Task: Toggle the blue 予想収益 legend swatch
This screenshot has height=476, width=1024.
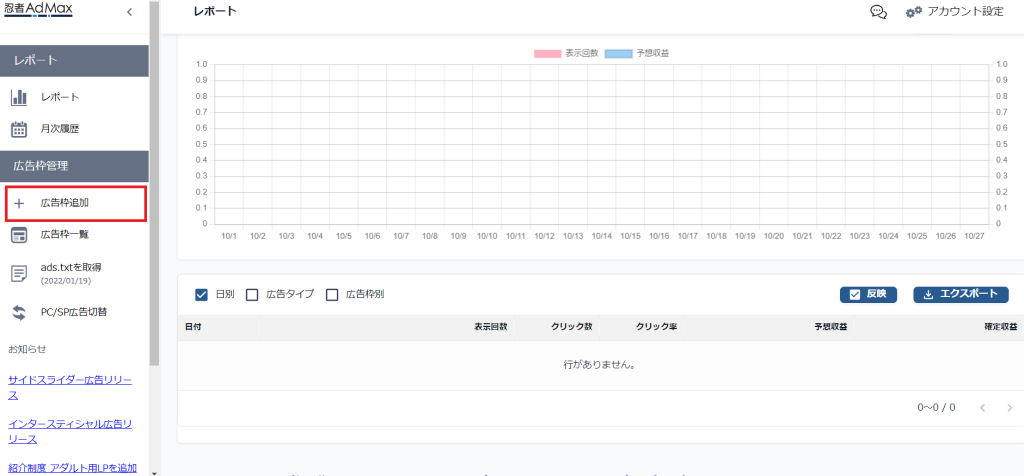Action: click(618, 54)
